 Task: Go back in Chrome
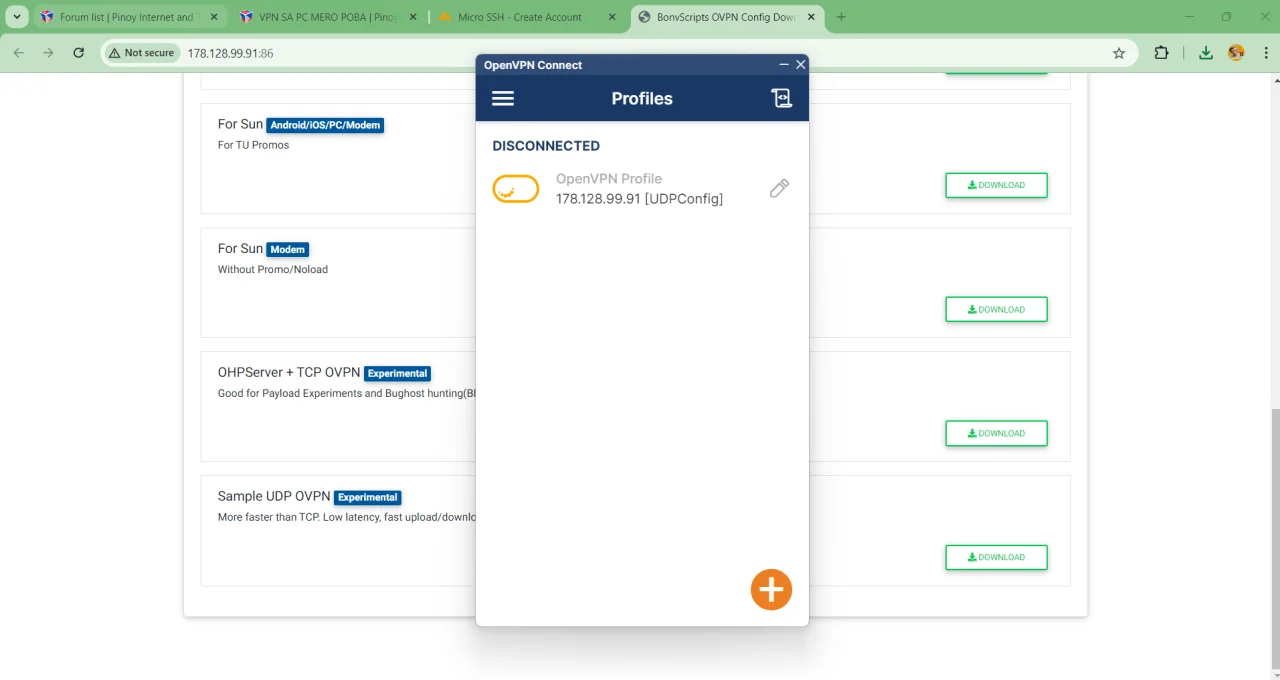pyautogui.click(x=18, y=53)
